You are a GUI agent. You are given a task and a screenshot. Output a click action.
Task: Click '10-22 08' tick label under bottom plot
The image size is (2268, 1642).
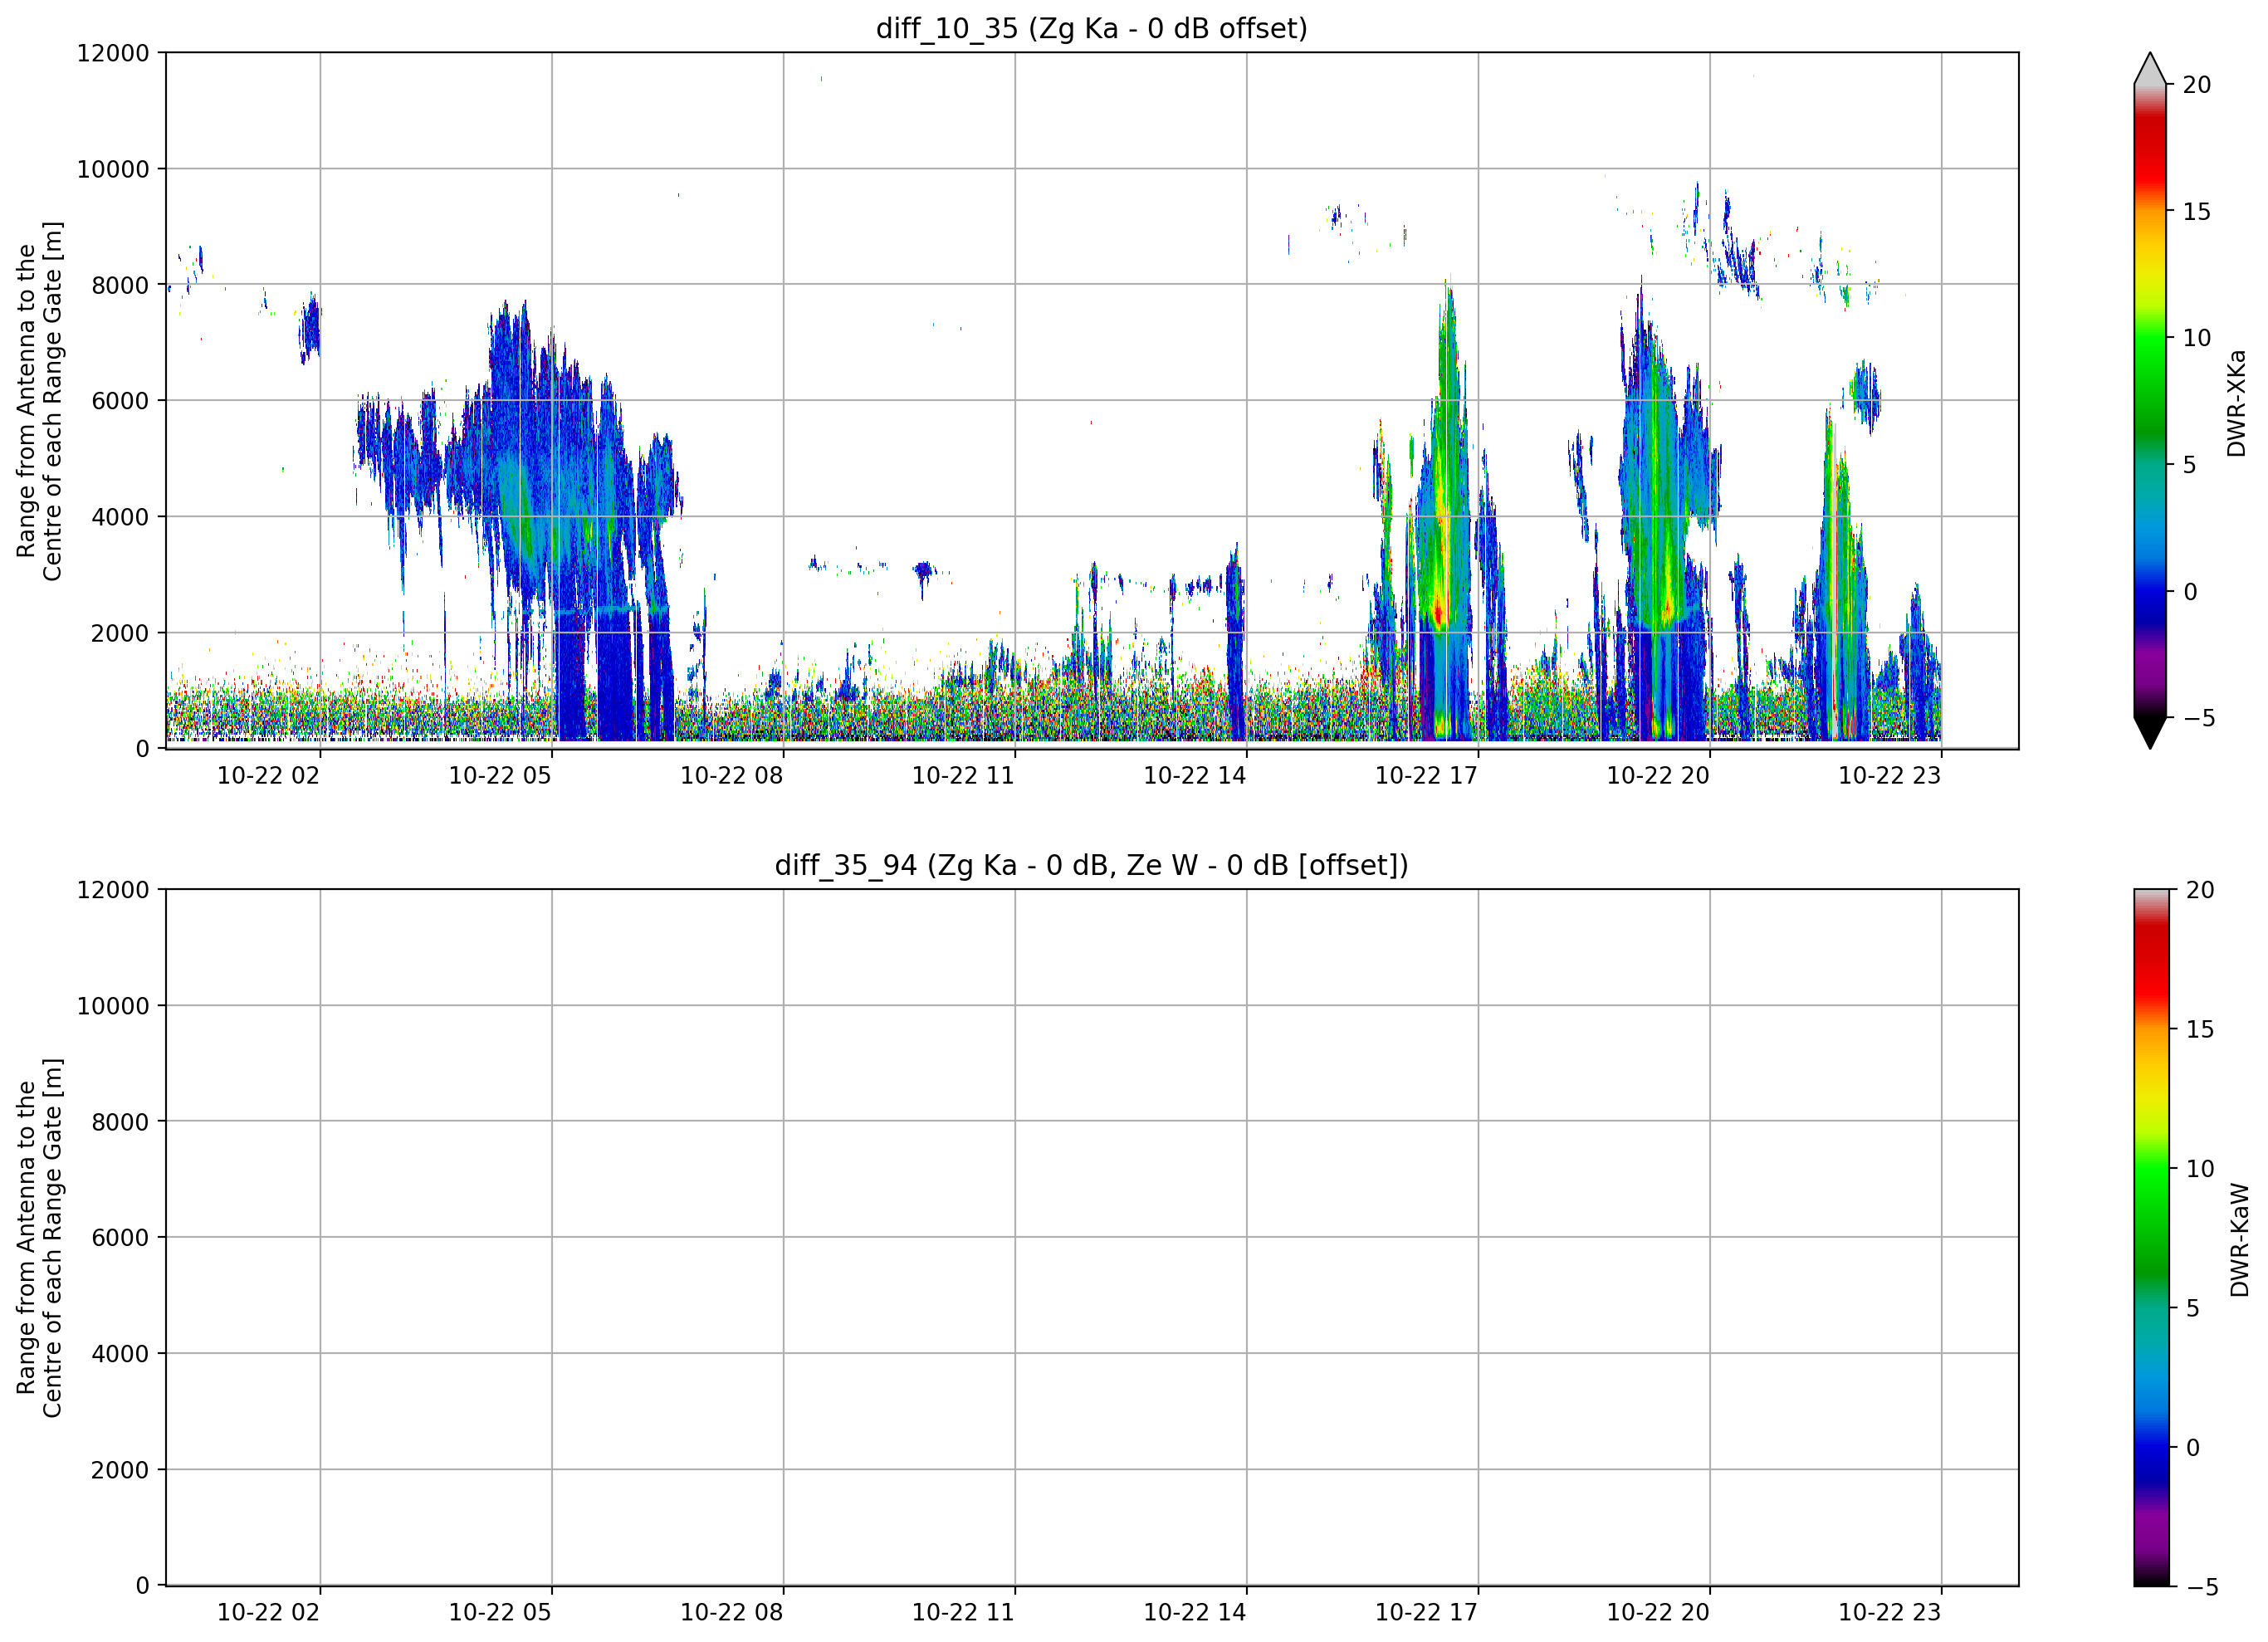tap(731, 1613)
